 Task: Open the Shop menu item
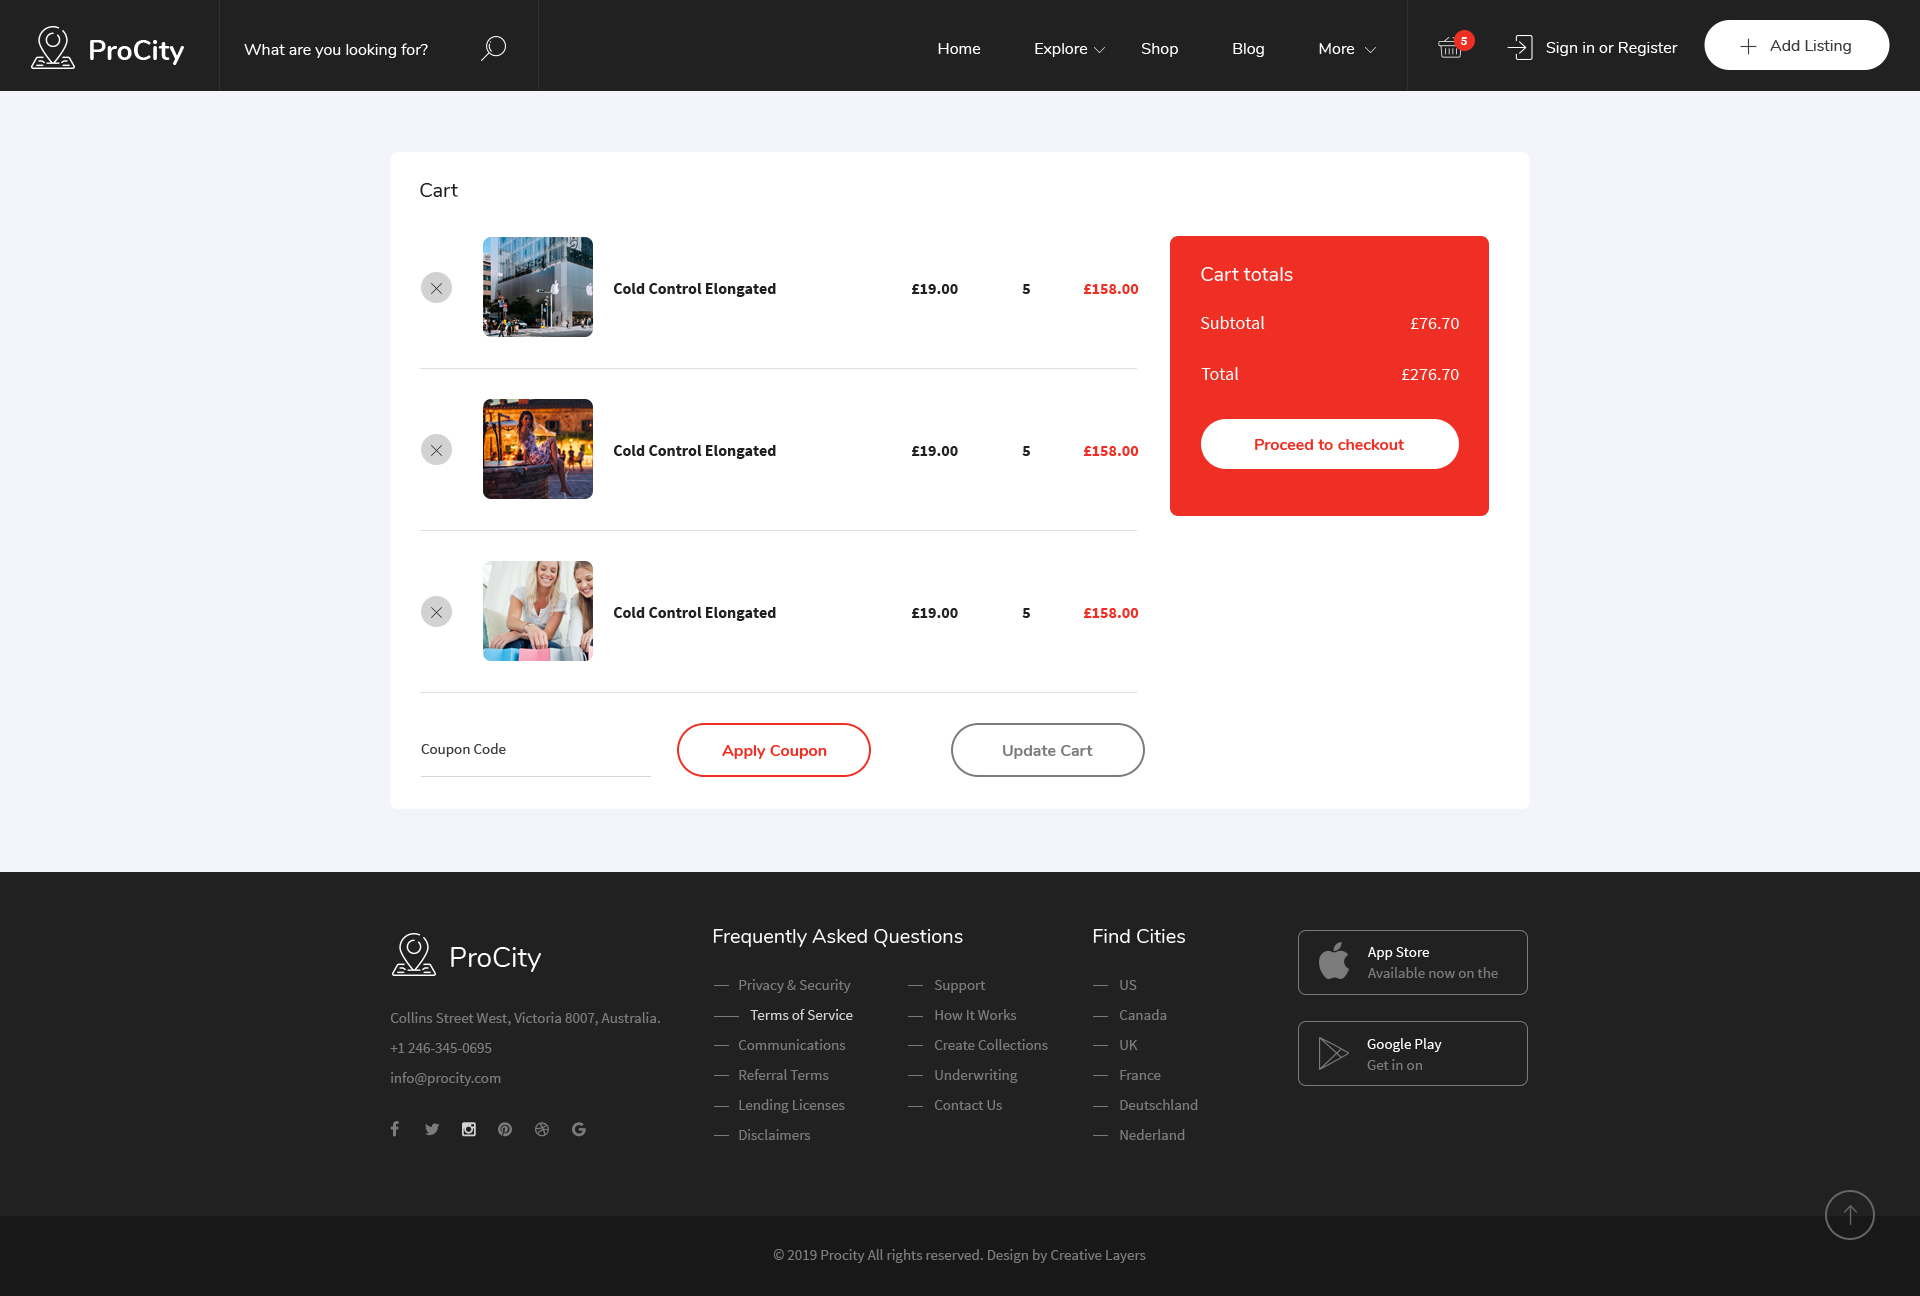(x=1159, y=49)
